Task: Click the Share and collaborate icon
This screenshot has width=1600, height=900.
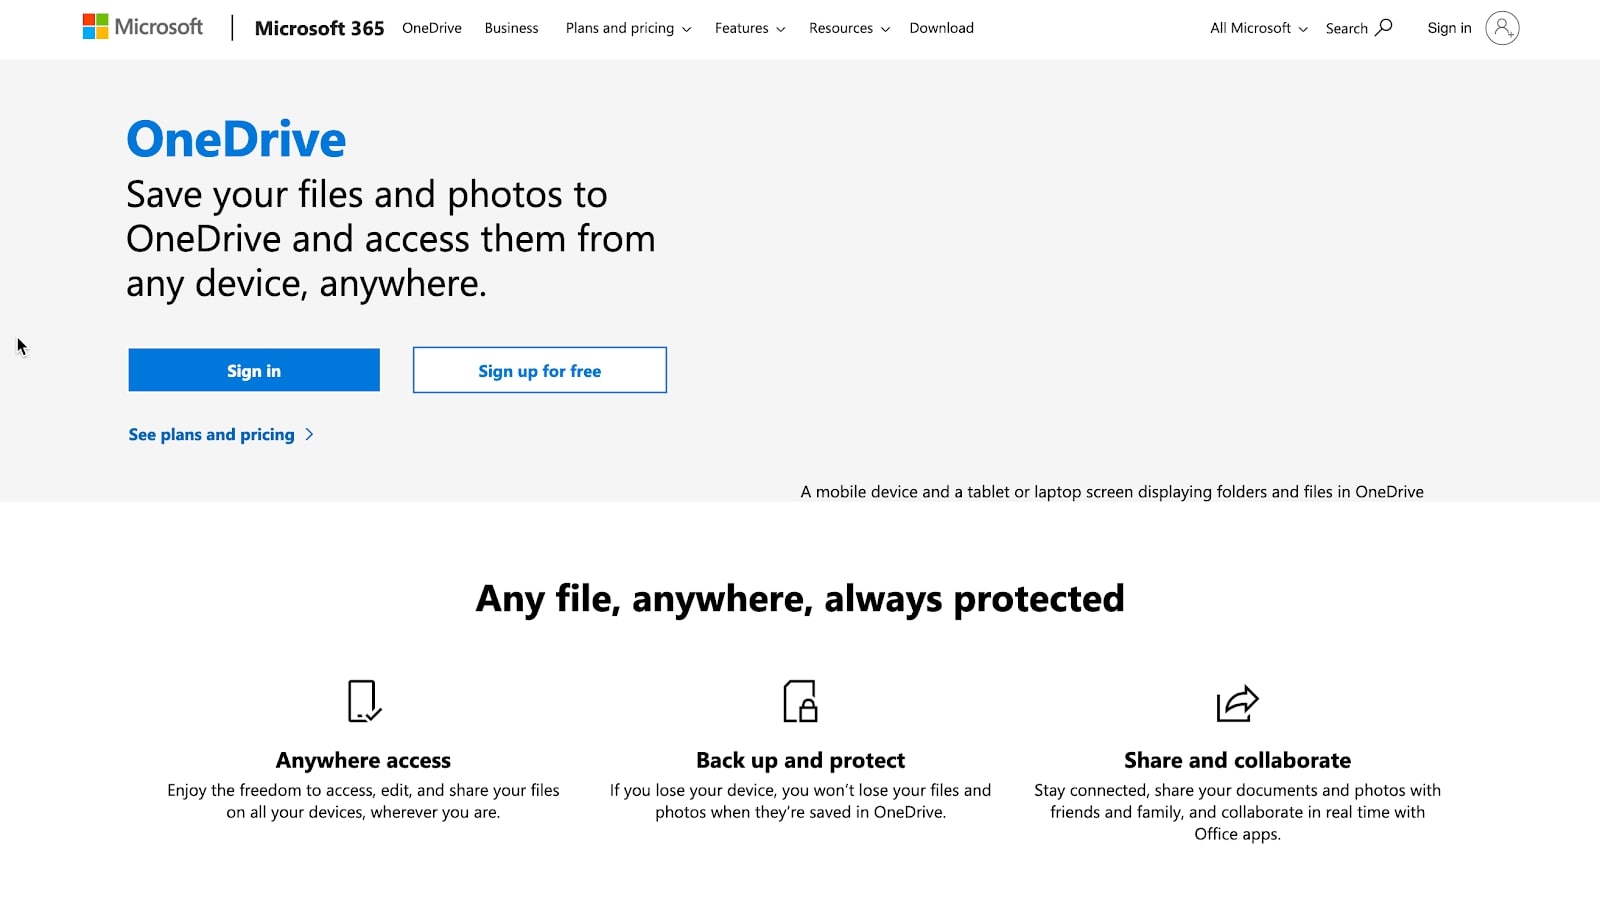Action: point(1237,703)
